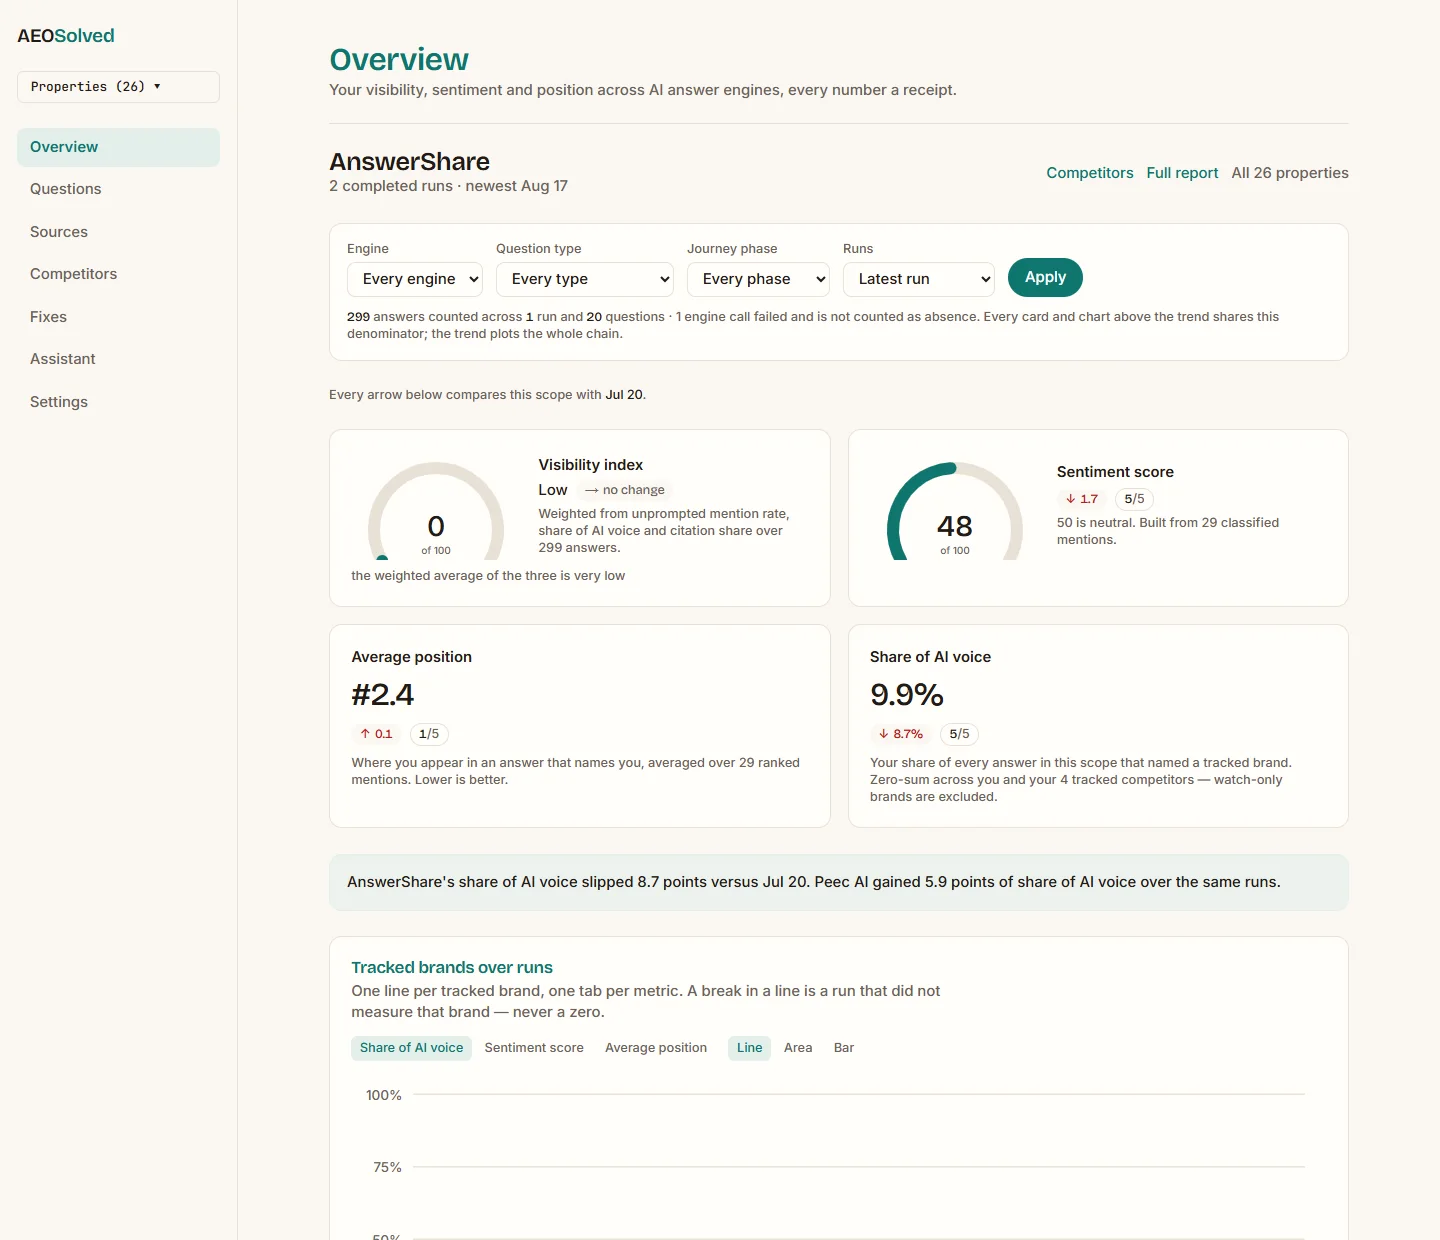Open the Full report link
This screenshot has height=1240, width=1440.
coord(1182,173)
